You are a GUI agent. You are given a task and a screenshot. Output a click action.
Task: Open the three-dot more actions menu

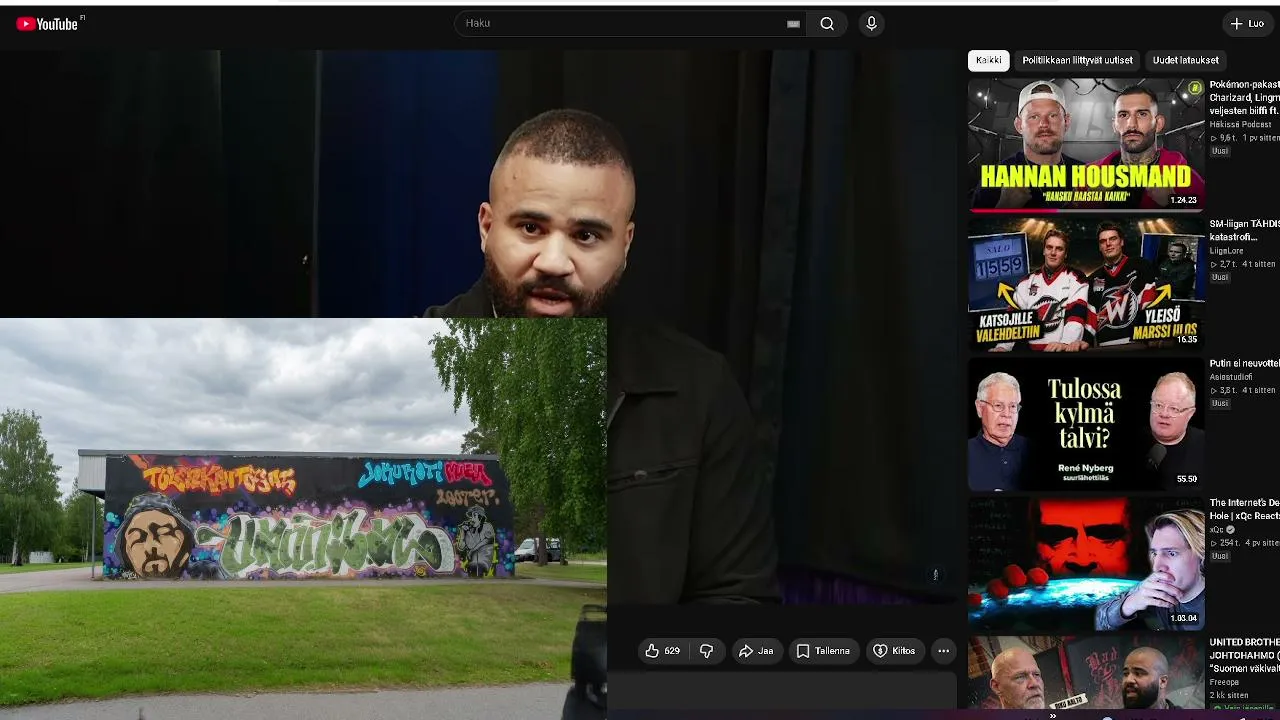tap(943, 651)
